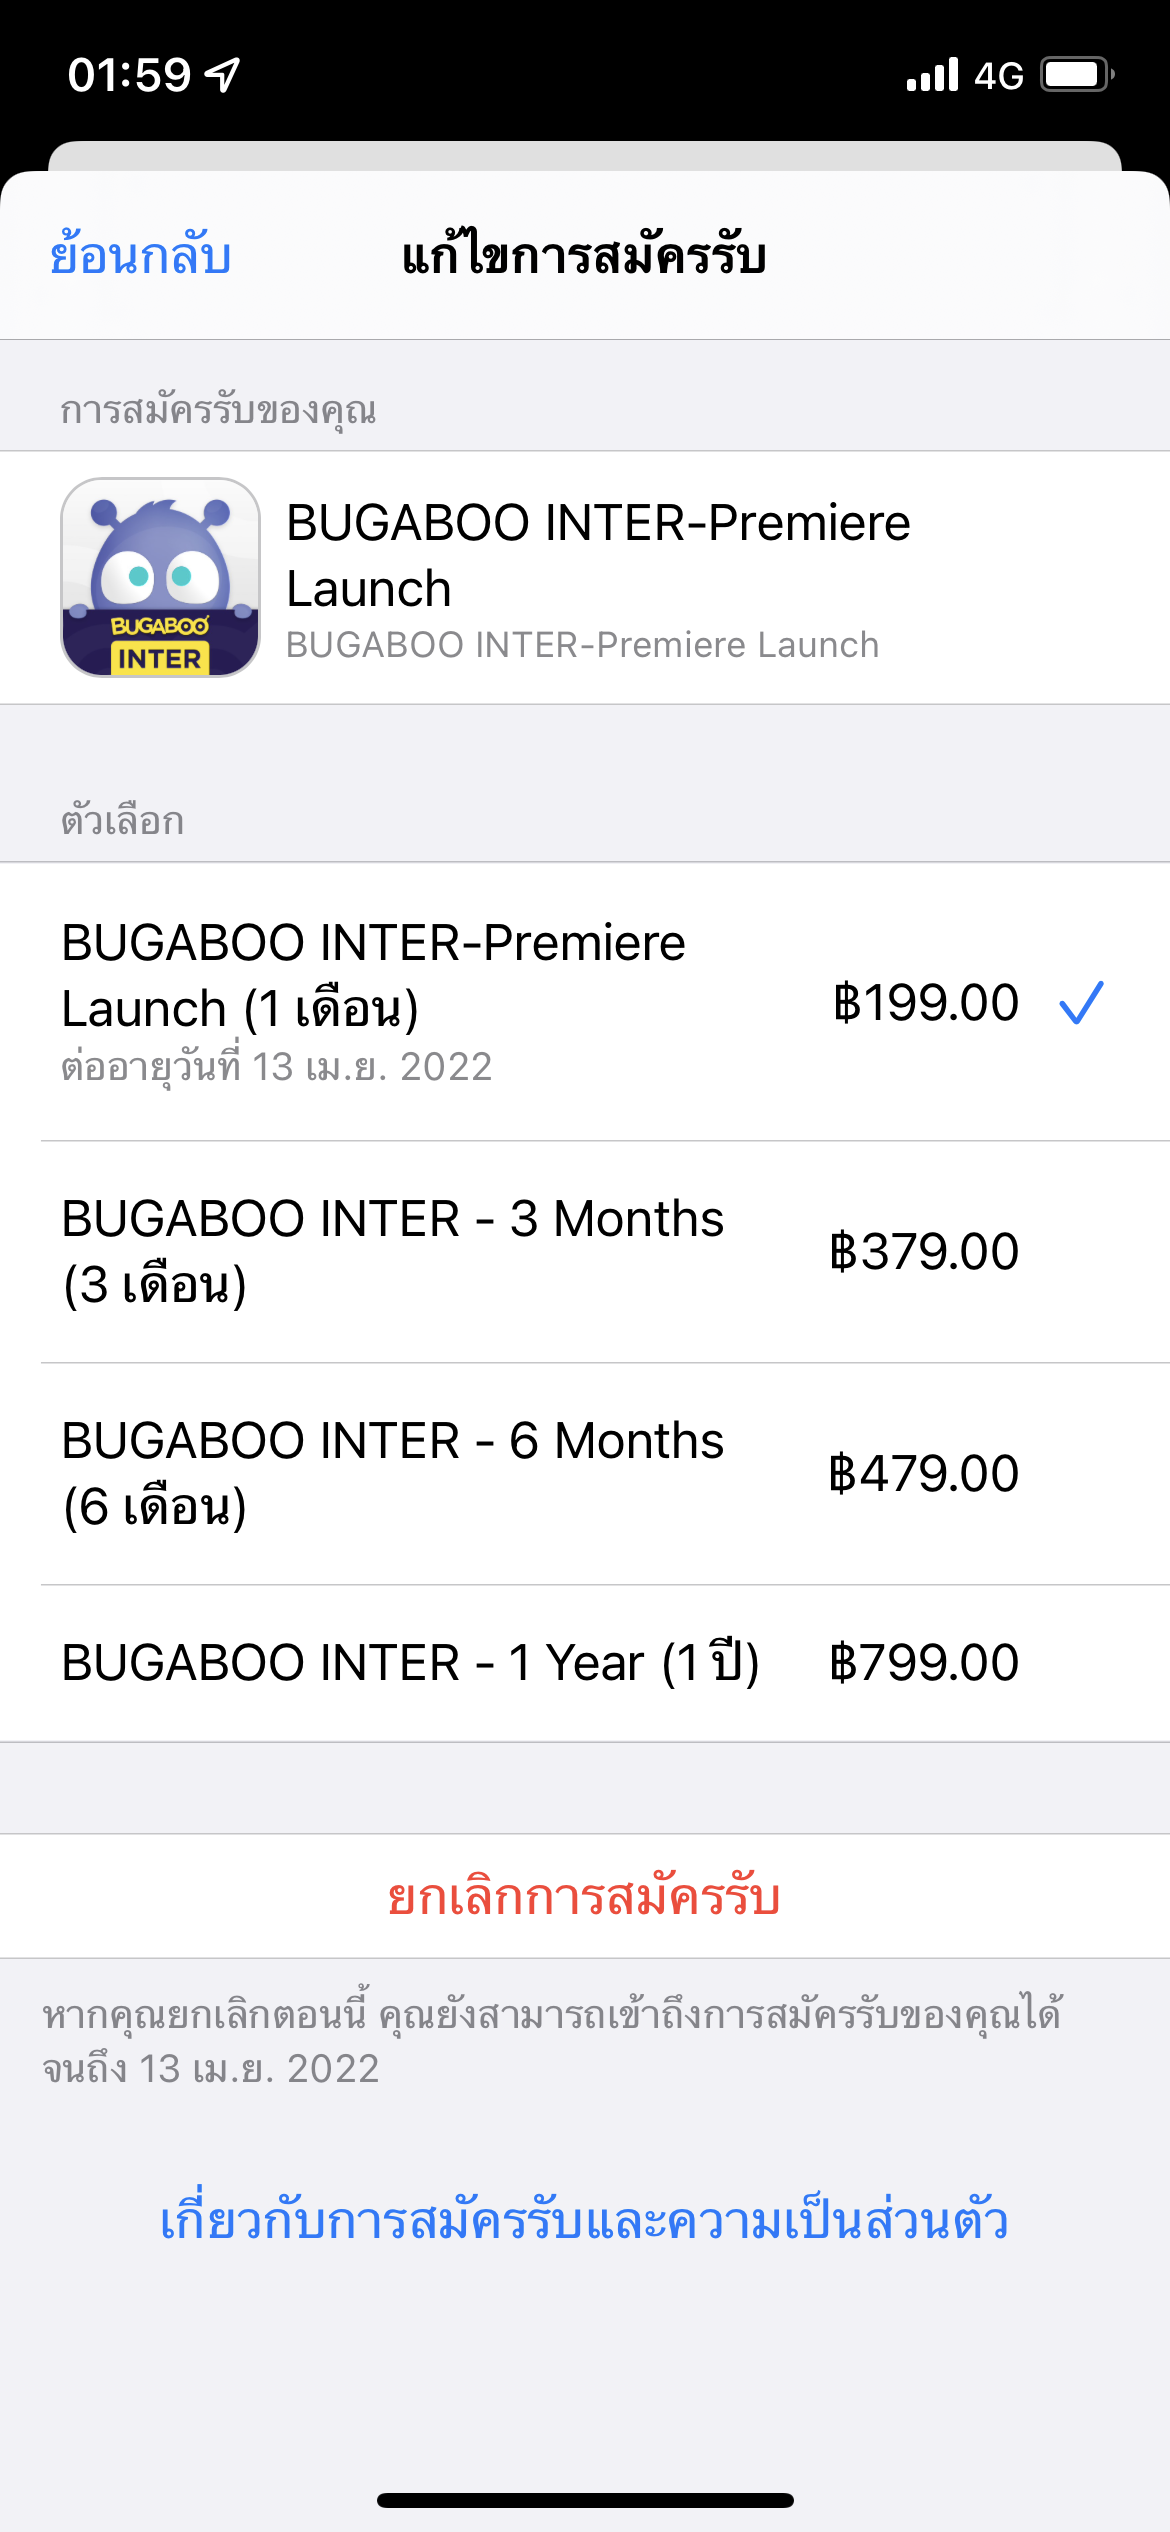Choose the BUGABOO INTER 1 Year plan
Viewport: 1170px width, 2532px height.
410,1663
